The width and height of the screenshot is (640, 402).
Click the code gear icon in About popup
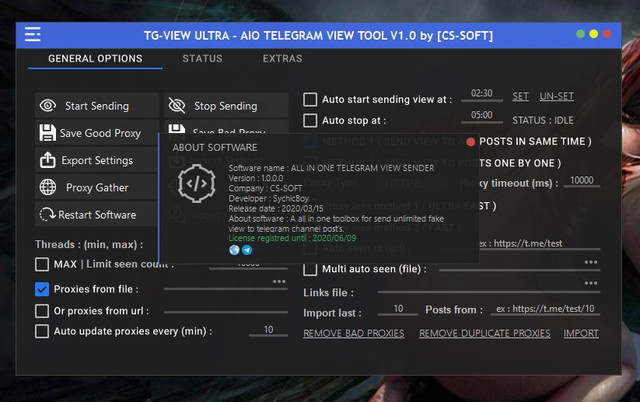pyautogui.click(x=196, y=184)
